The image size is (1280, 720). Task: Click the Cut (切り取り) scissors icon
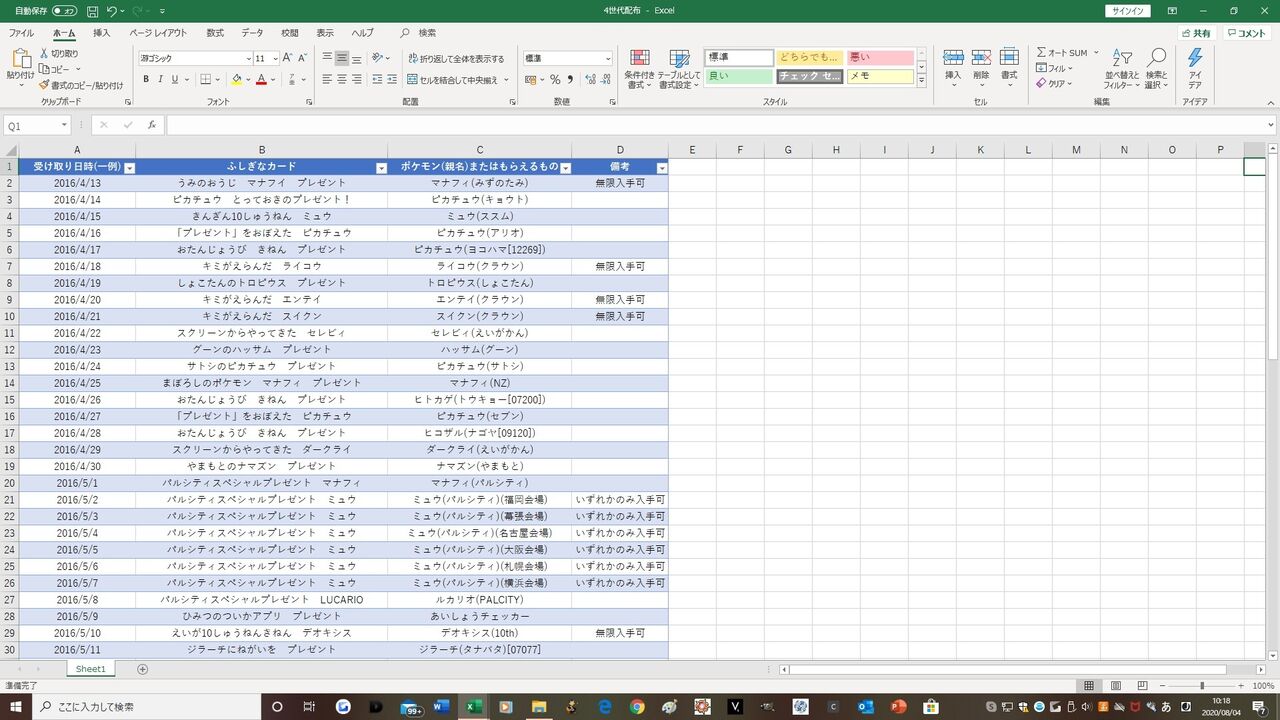coord(44,54)
